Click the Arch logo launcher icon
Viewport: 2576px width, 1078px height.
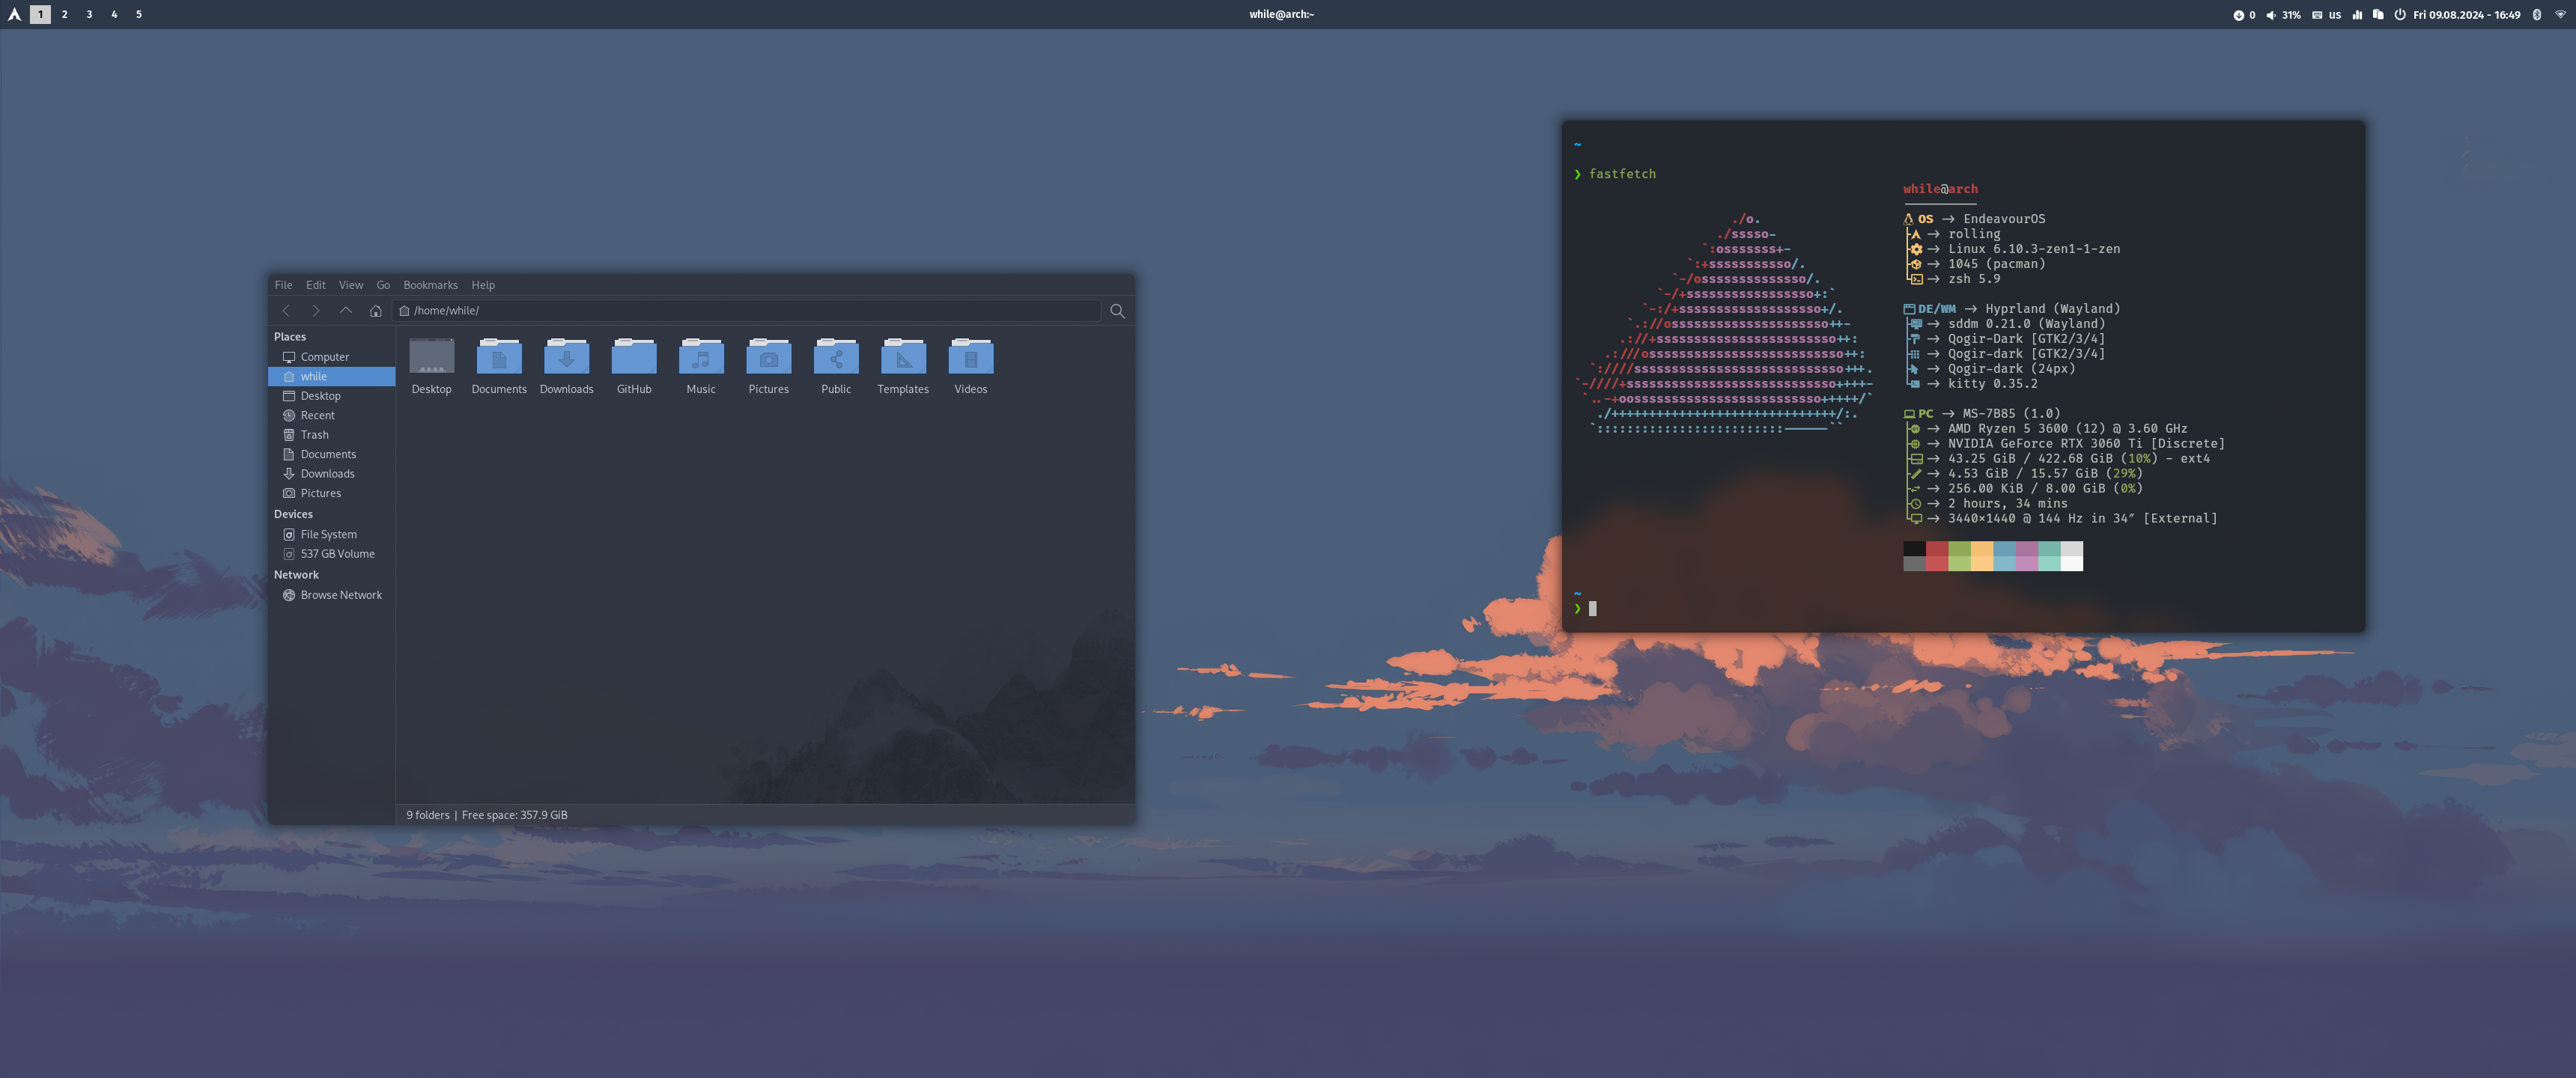tap(14, 15)
